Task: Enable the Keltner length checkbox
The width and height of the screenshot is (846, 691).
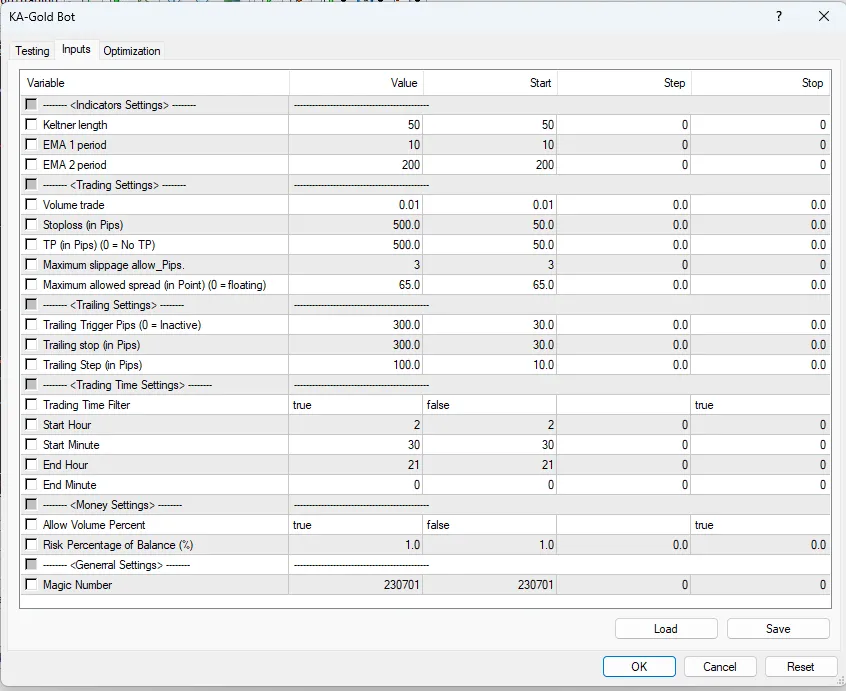Action: [x=31, y=125]
